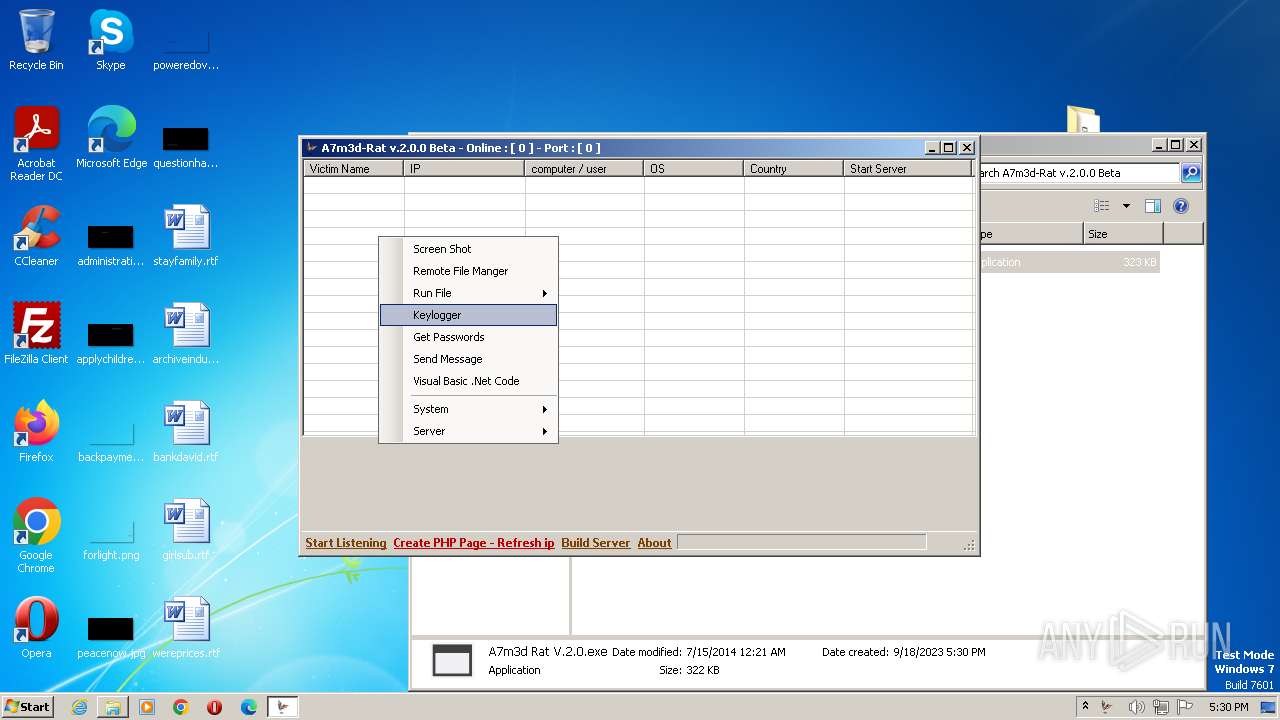Open Edge from the taskbar
The image size is (1280, 720).
[249, 707]
